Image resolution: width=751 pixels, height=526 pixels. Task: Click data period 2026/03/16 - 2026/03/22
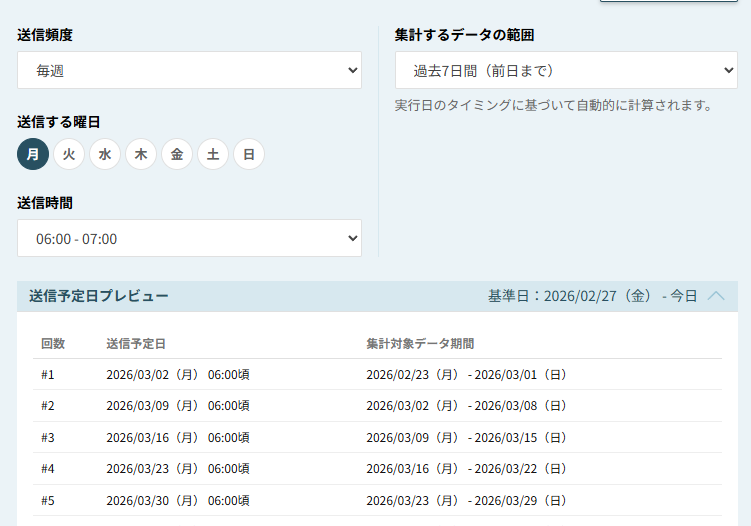pos(467,469)
